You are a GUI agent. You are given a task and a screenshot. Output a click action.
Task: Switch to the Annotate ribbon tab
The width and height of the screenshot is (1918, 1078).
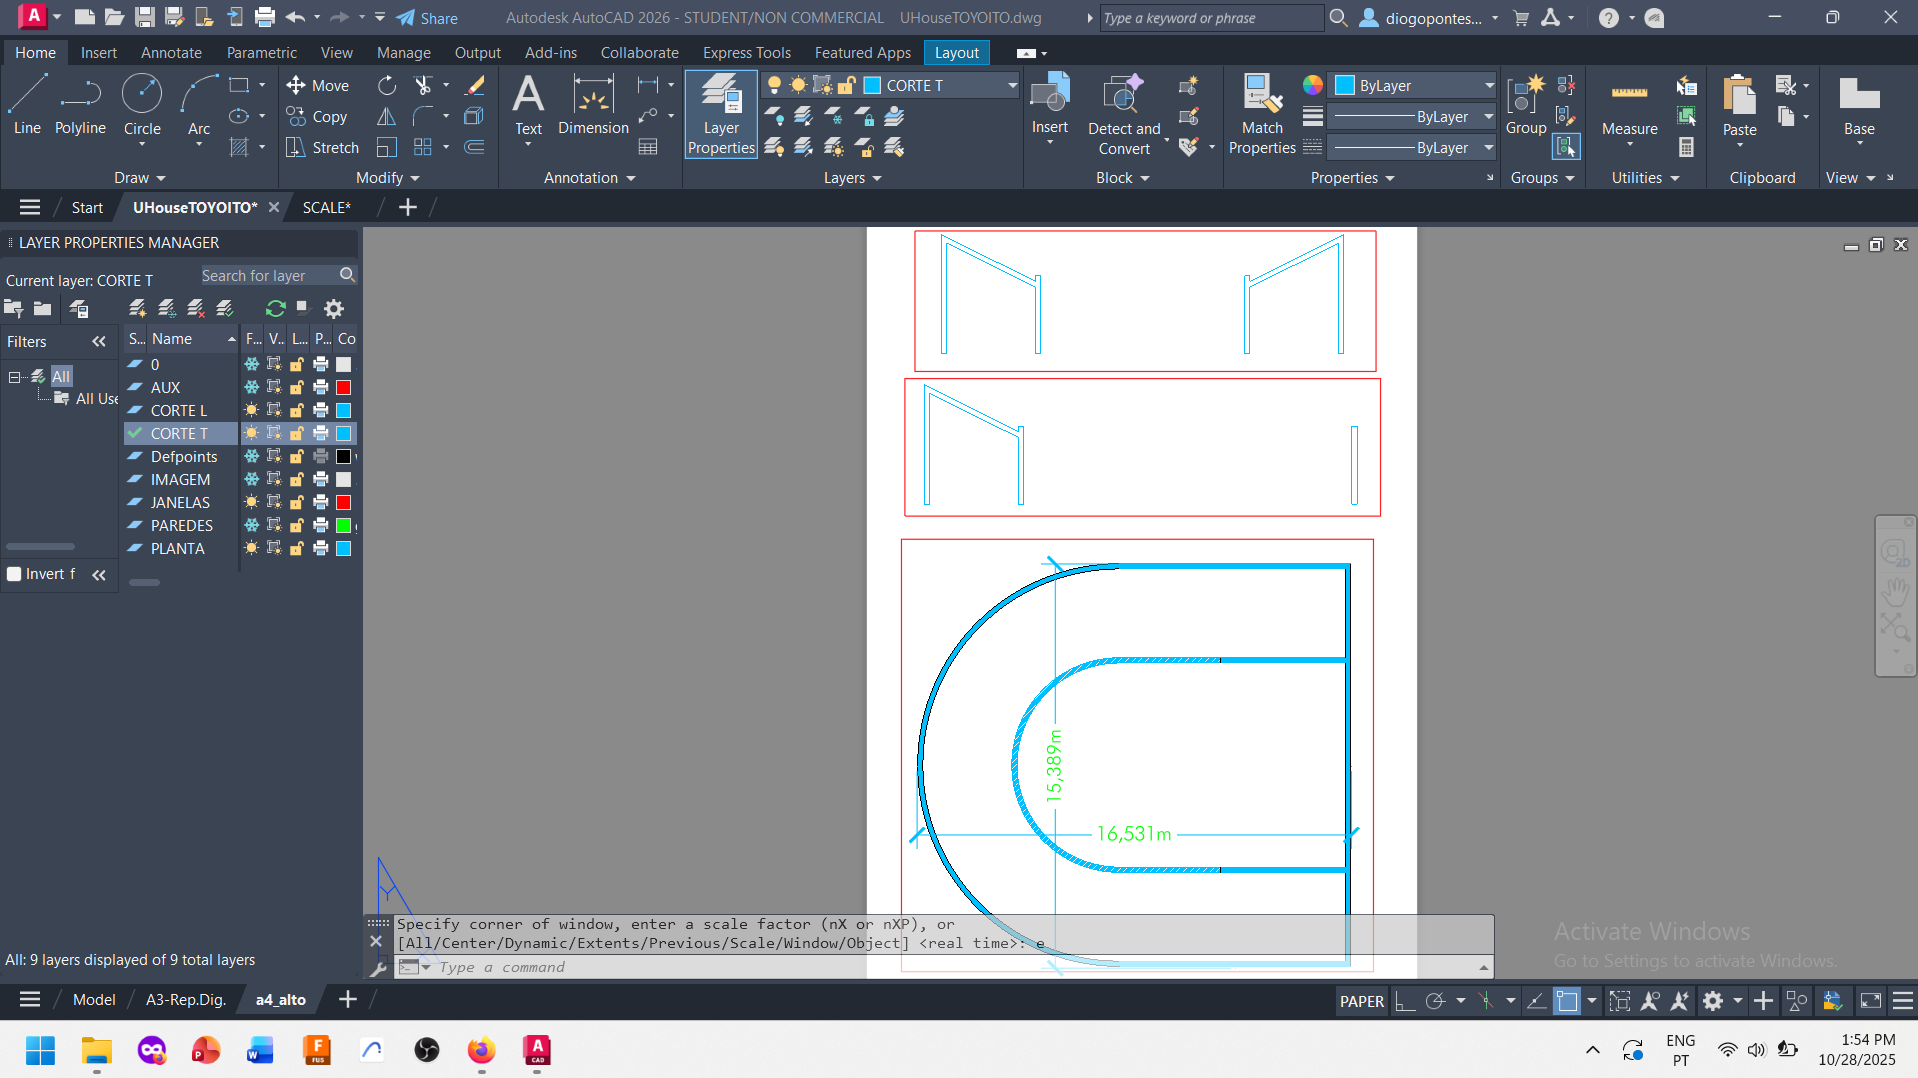(x=171, y=53)
